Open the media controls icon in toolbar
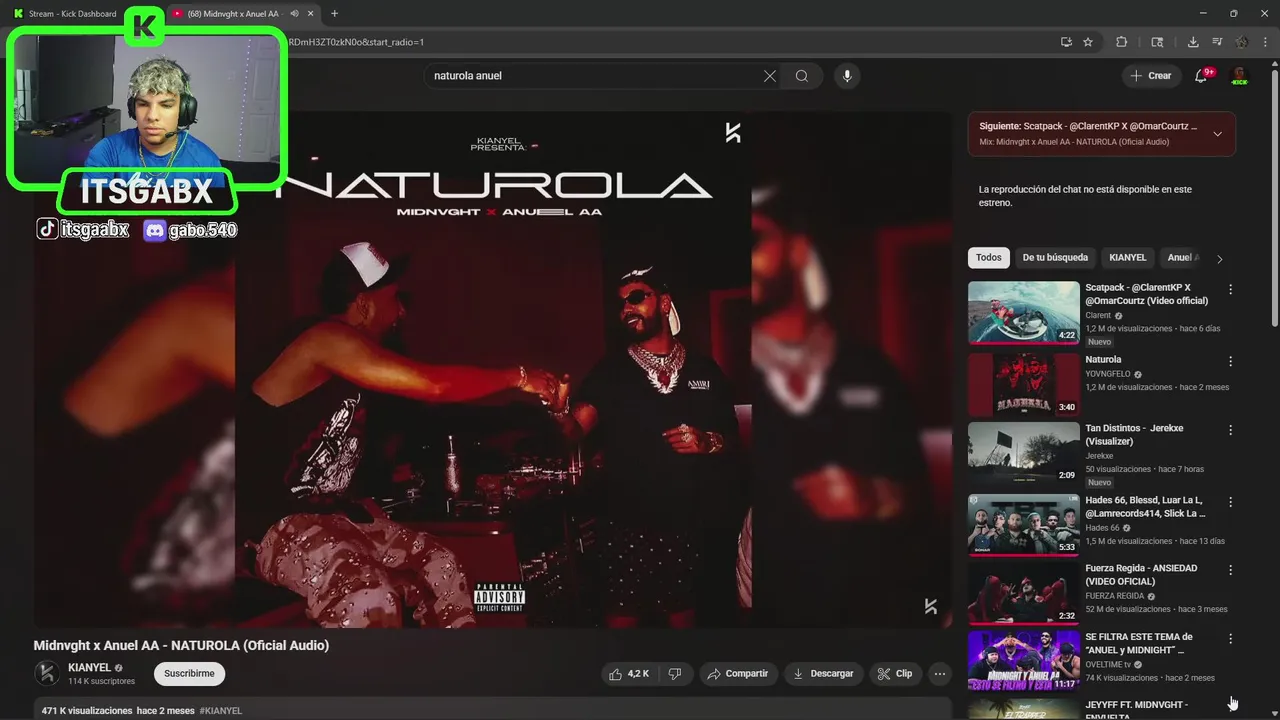This screenshot has width=1280, height=720. [x=1217, y=42]
